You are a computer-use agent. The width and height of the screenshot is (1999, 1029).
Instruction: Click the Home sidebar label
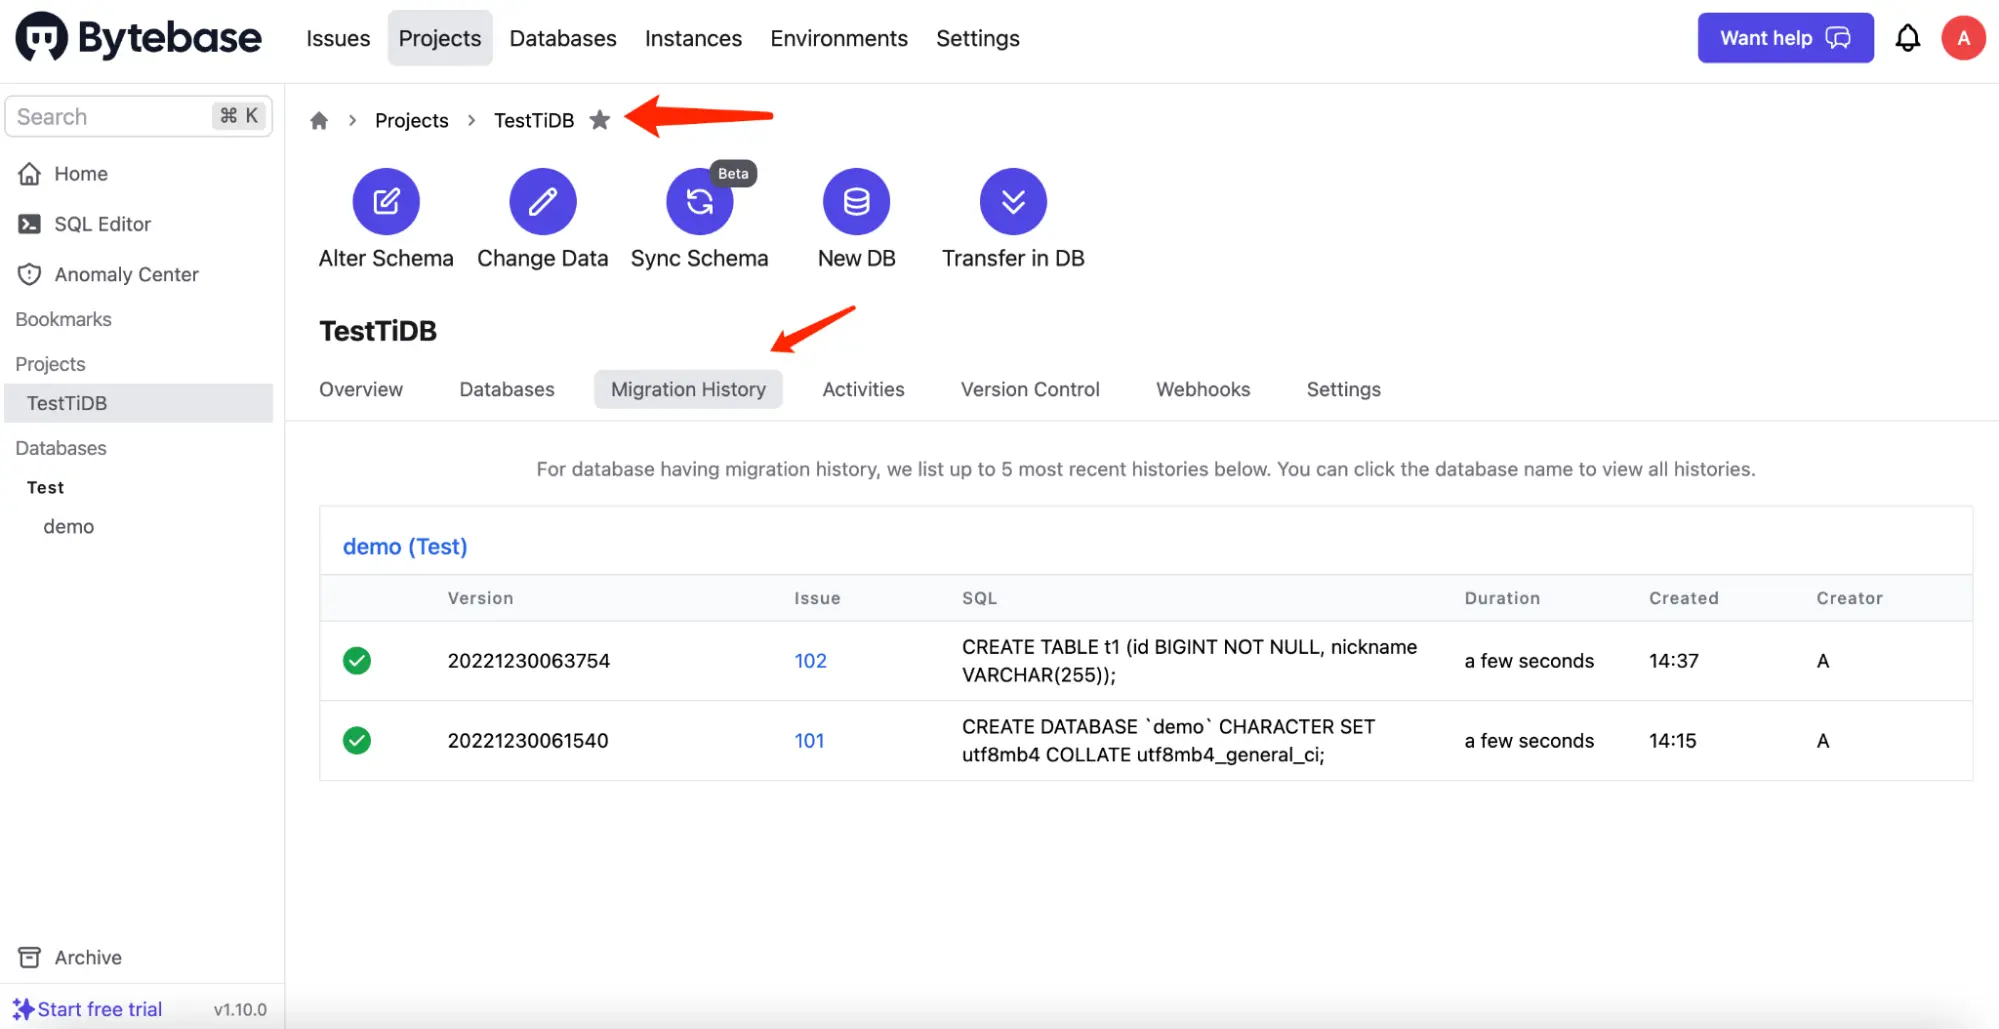click(81, 174)
